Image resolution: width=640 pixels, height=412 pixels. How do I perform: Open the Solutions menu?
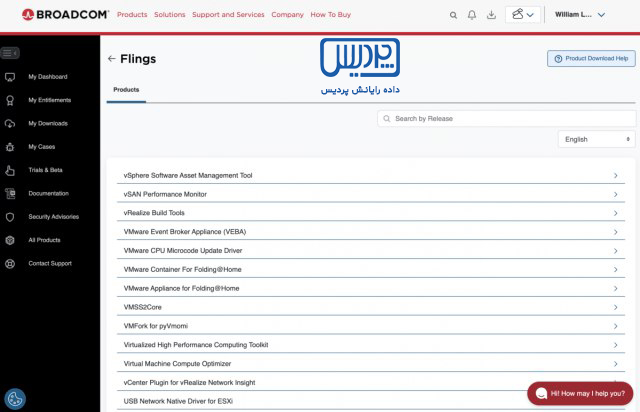pyautogui.click(x=169, y=15)
